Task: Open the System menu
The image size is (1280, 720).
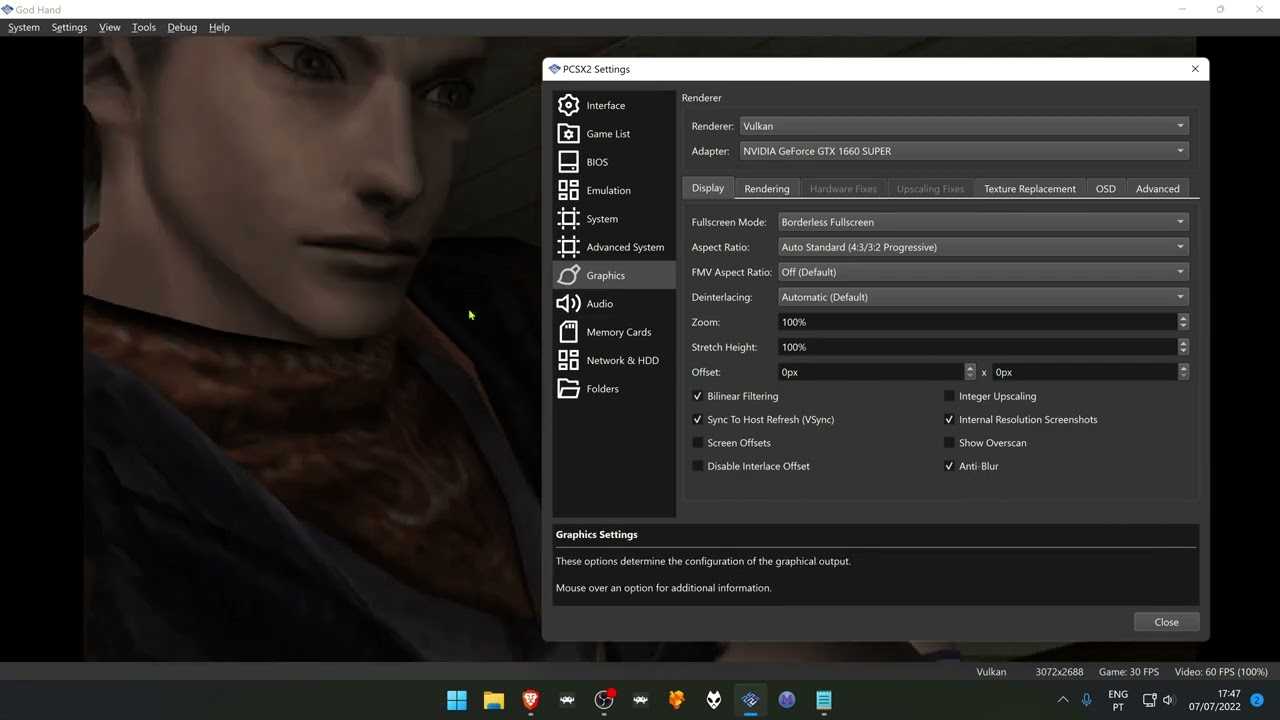Action: pyautogui.click(x=24, y=27)
